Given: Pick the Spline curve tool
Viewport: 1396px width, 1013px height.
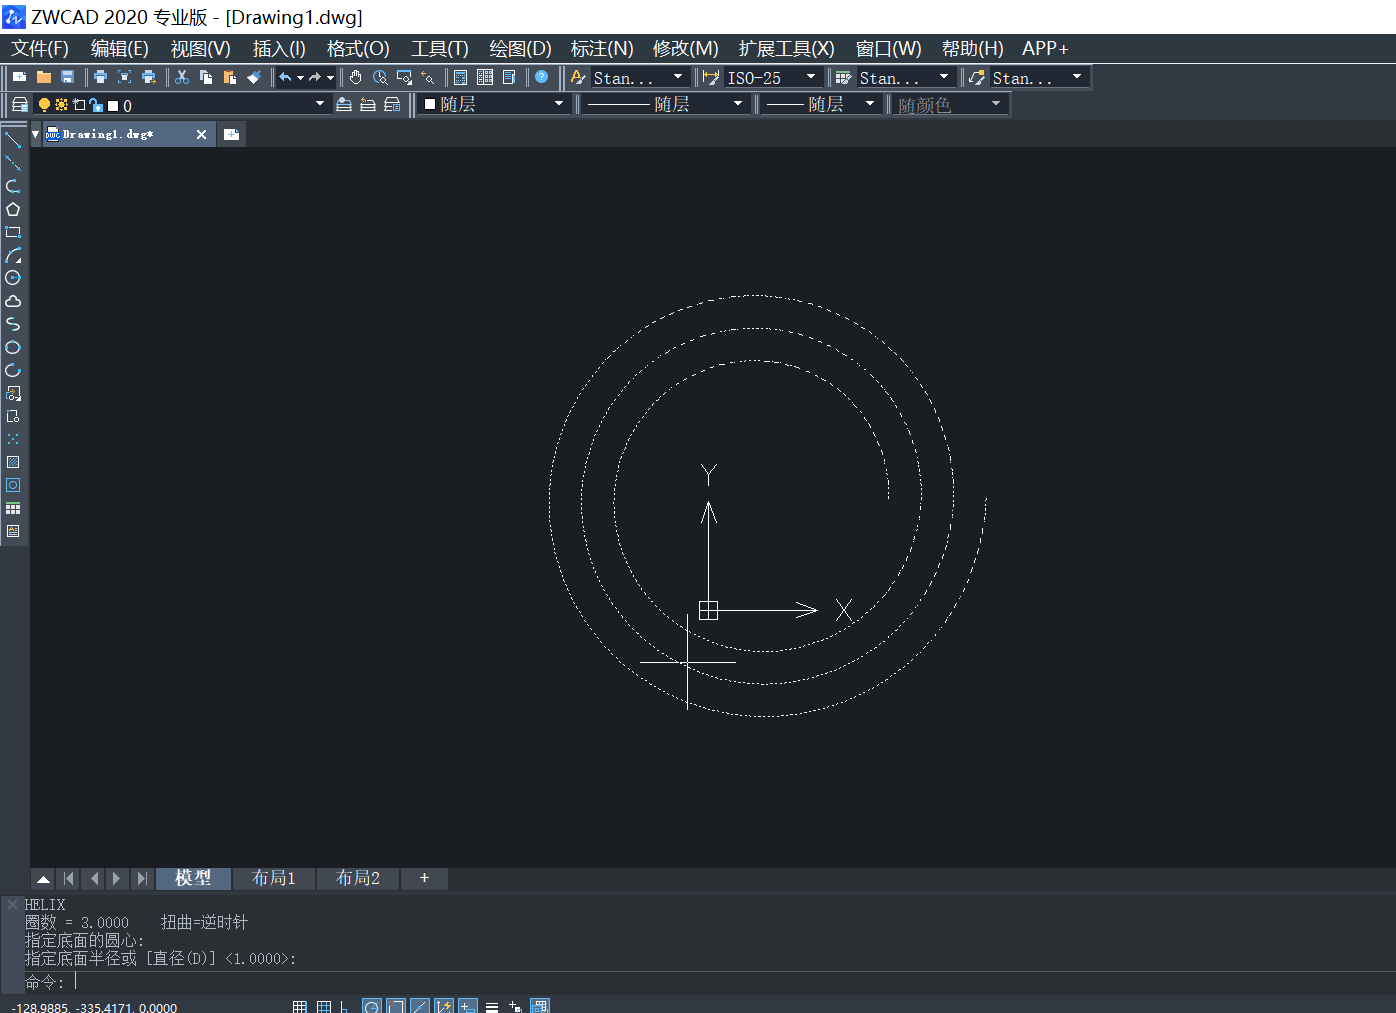Looking at the screenshot, I should 13,324.
